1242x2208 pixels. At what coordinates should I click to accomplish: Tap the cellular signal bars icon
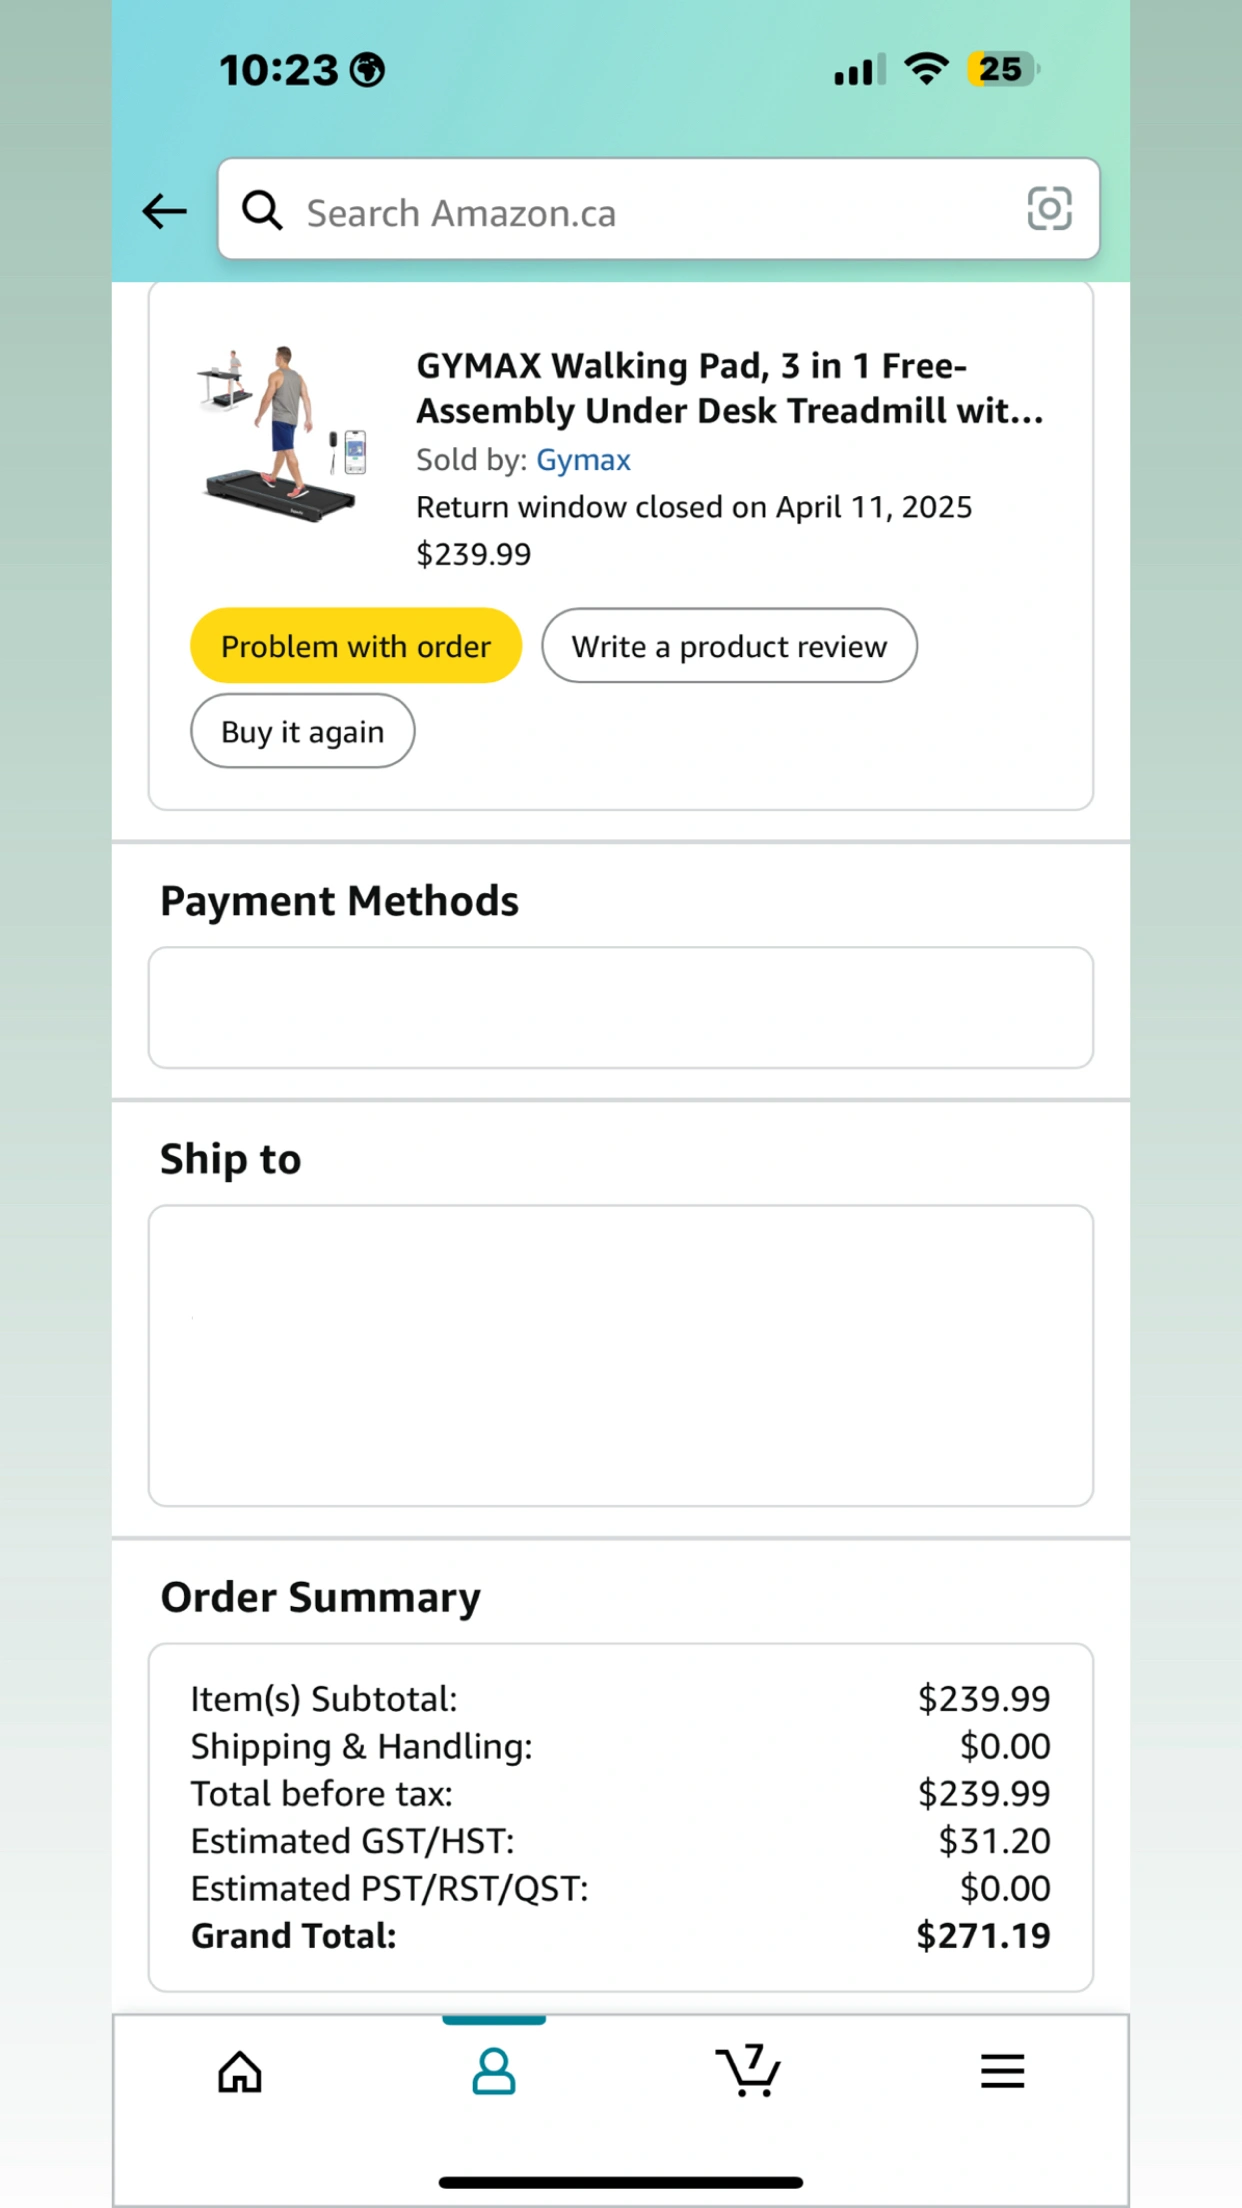coord(860,70)
